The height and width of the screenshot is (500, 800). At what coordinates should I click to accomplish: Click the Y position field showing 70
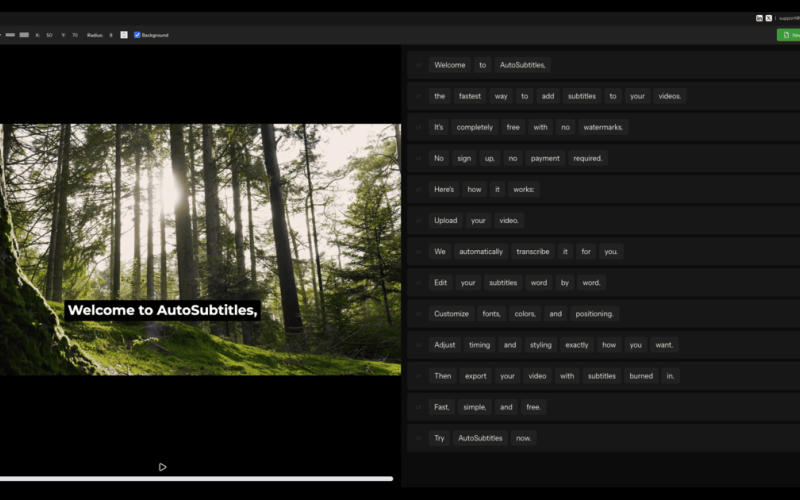(x=75, y=35)
